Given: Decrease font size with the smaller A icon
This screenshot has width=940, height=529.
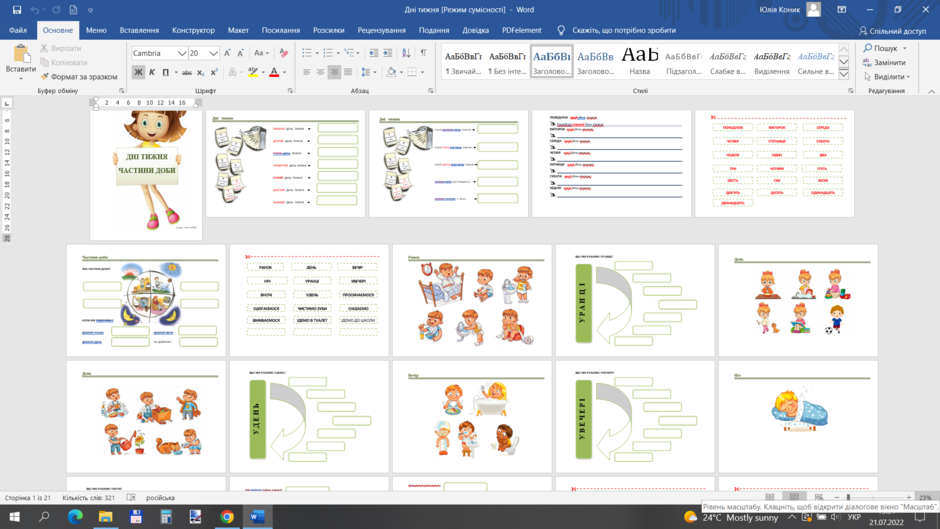Looking at the screenshot, I should click(x=240, y=53).
